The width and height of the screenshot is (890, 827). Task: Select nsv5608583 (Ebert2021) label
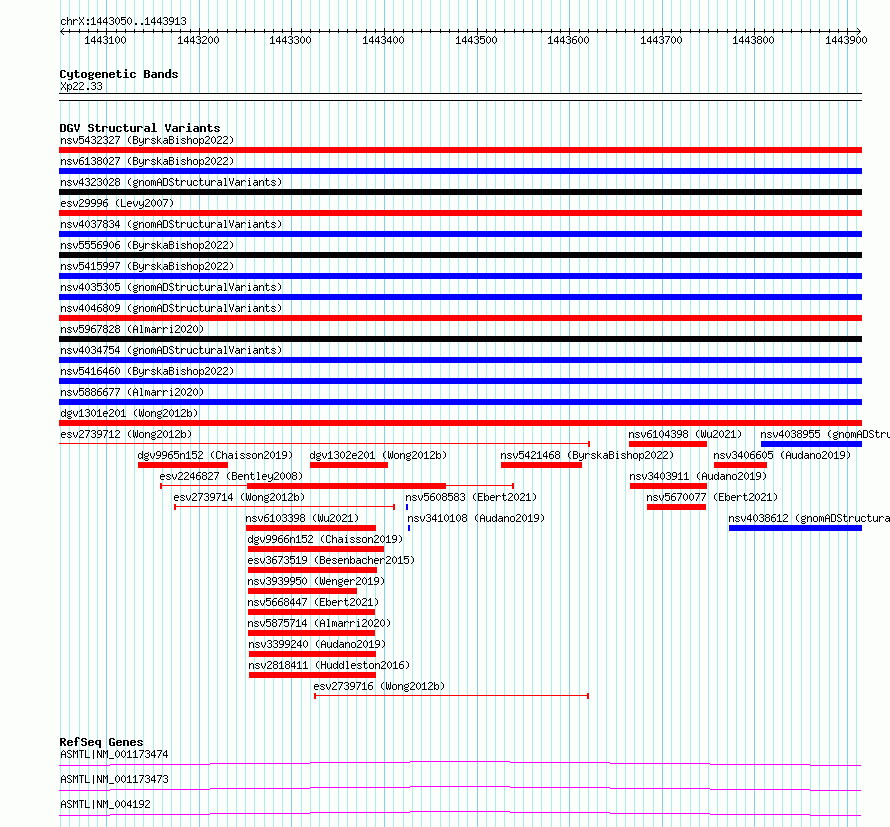tap(471, 497)
